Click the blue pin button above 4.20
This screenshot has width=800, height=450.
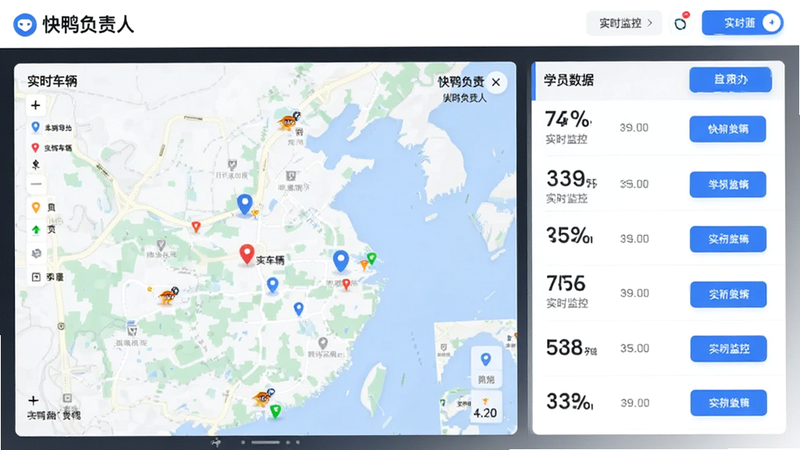pos(486,366)
